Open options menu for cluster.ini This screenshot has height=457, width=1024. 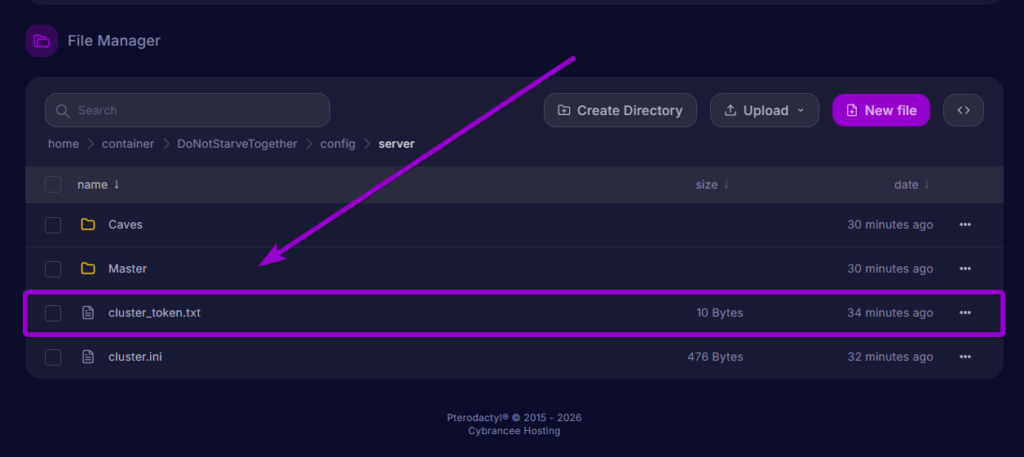pos(965,357)
